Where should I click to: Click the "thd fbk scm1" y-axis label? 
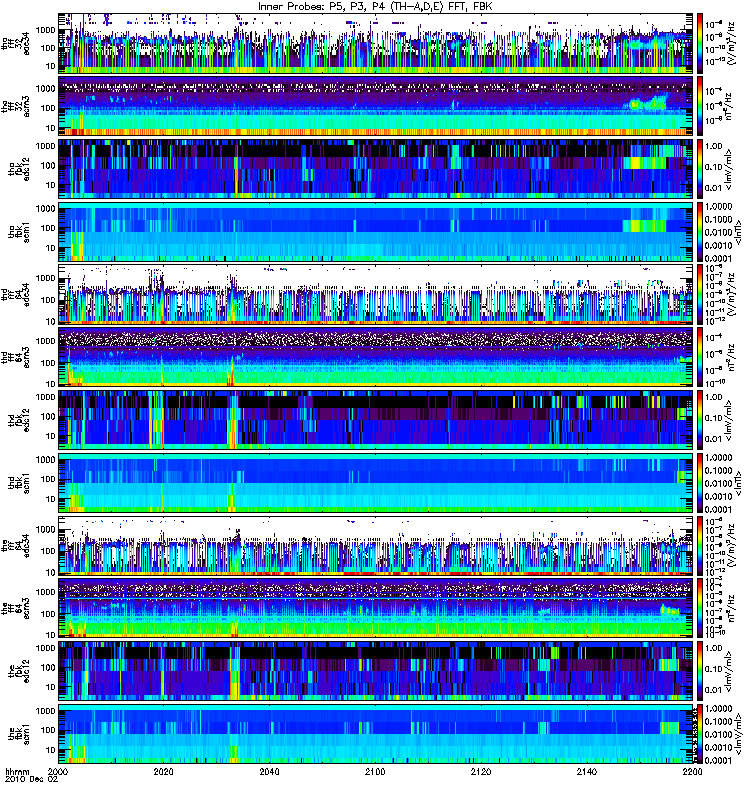coord(19,483)
